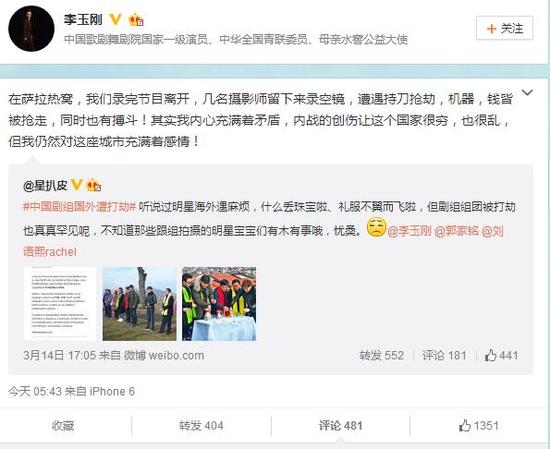Open 李玉刚's profile avatar
The image size is (550, 449).
[31, 29]
